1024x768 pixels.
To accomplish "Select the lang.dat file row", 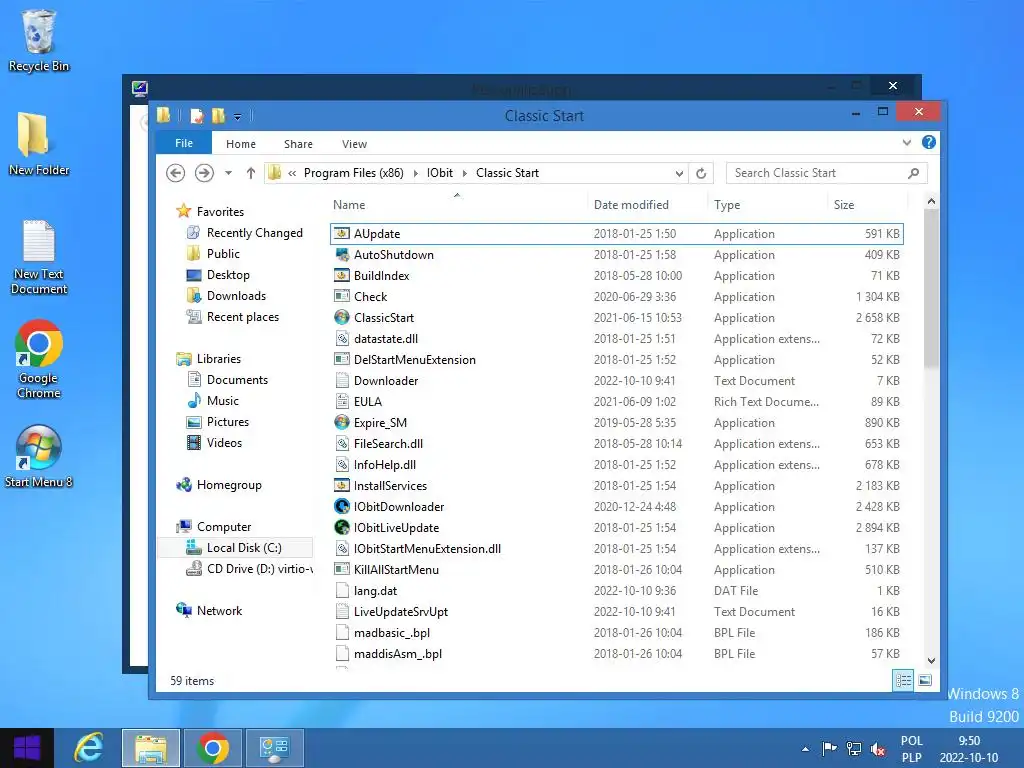I will [x=617, y=590].
